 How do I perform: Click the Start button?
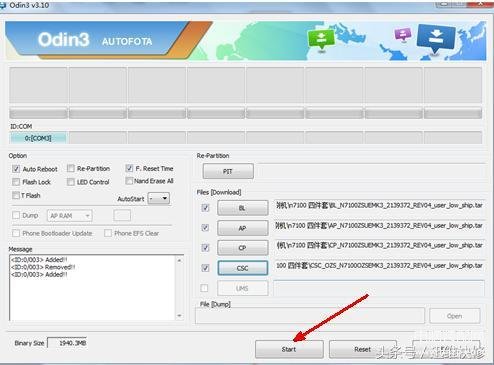pos(289,349)
